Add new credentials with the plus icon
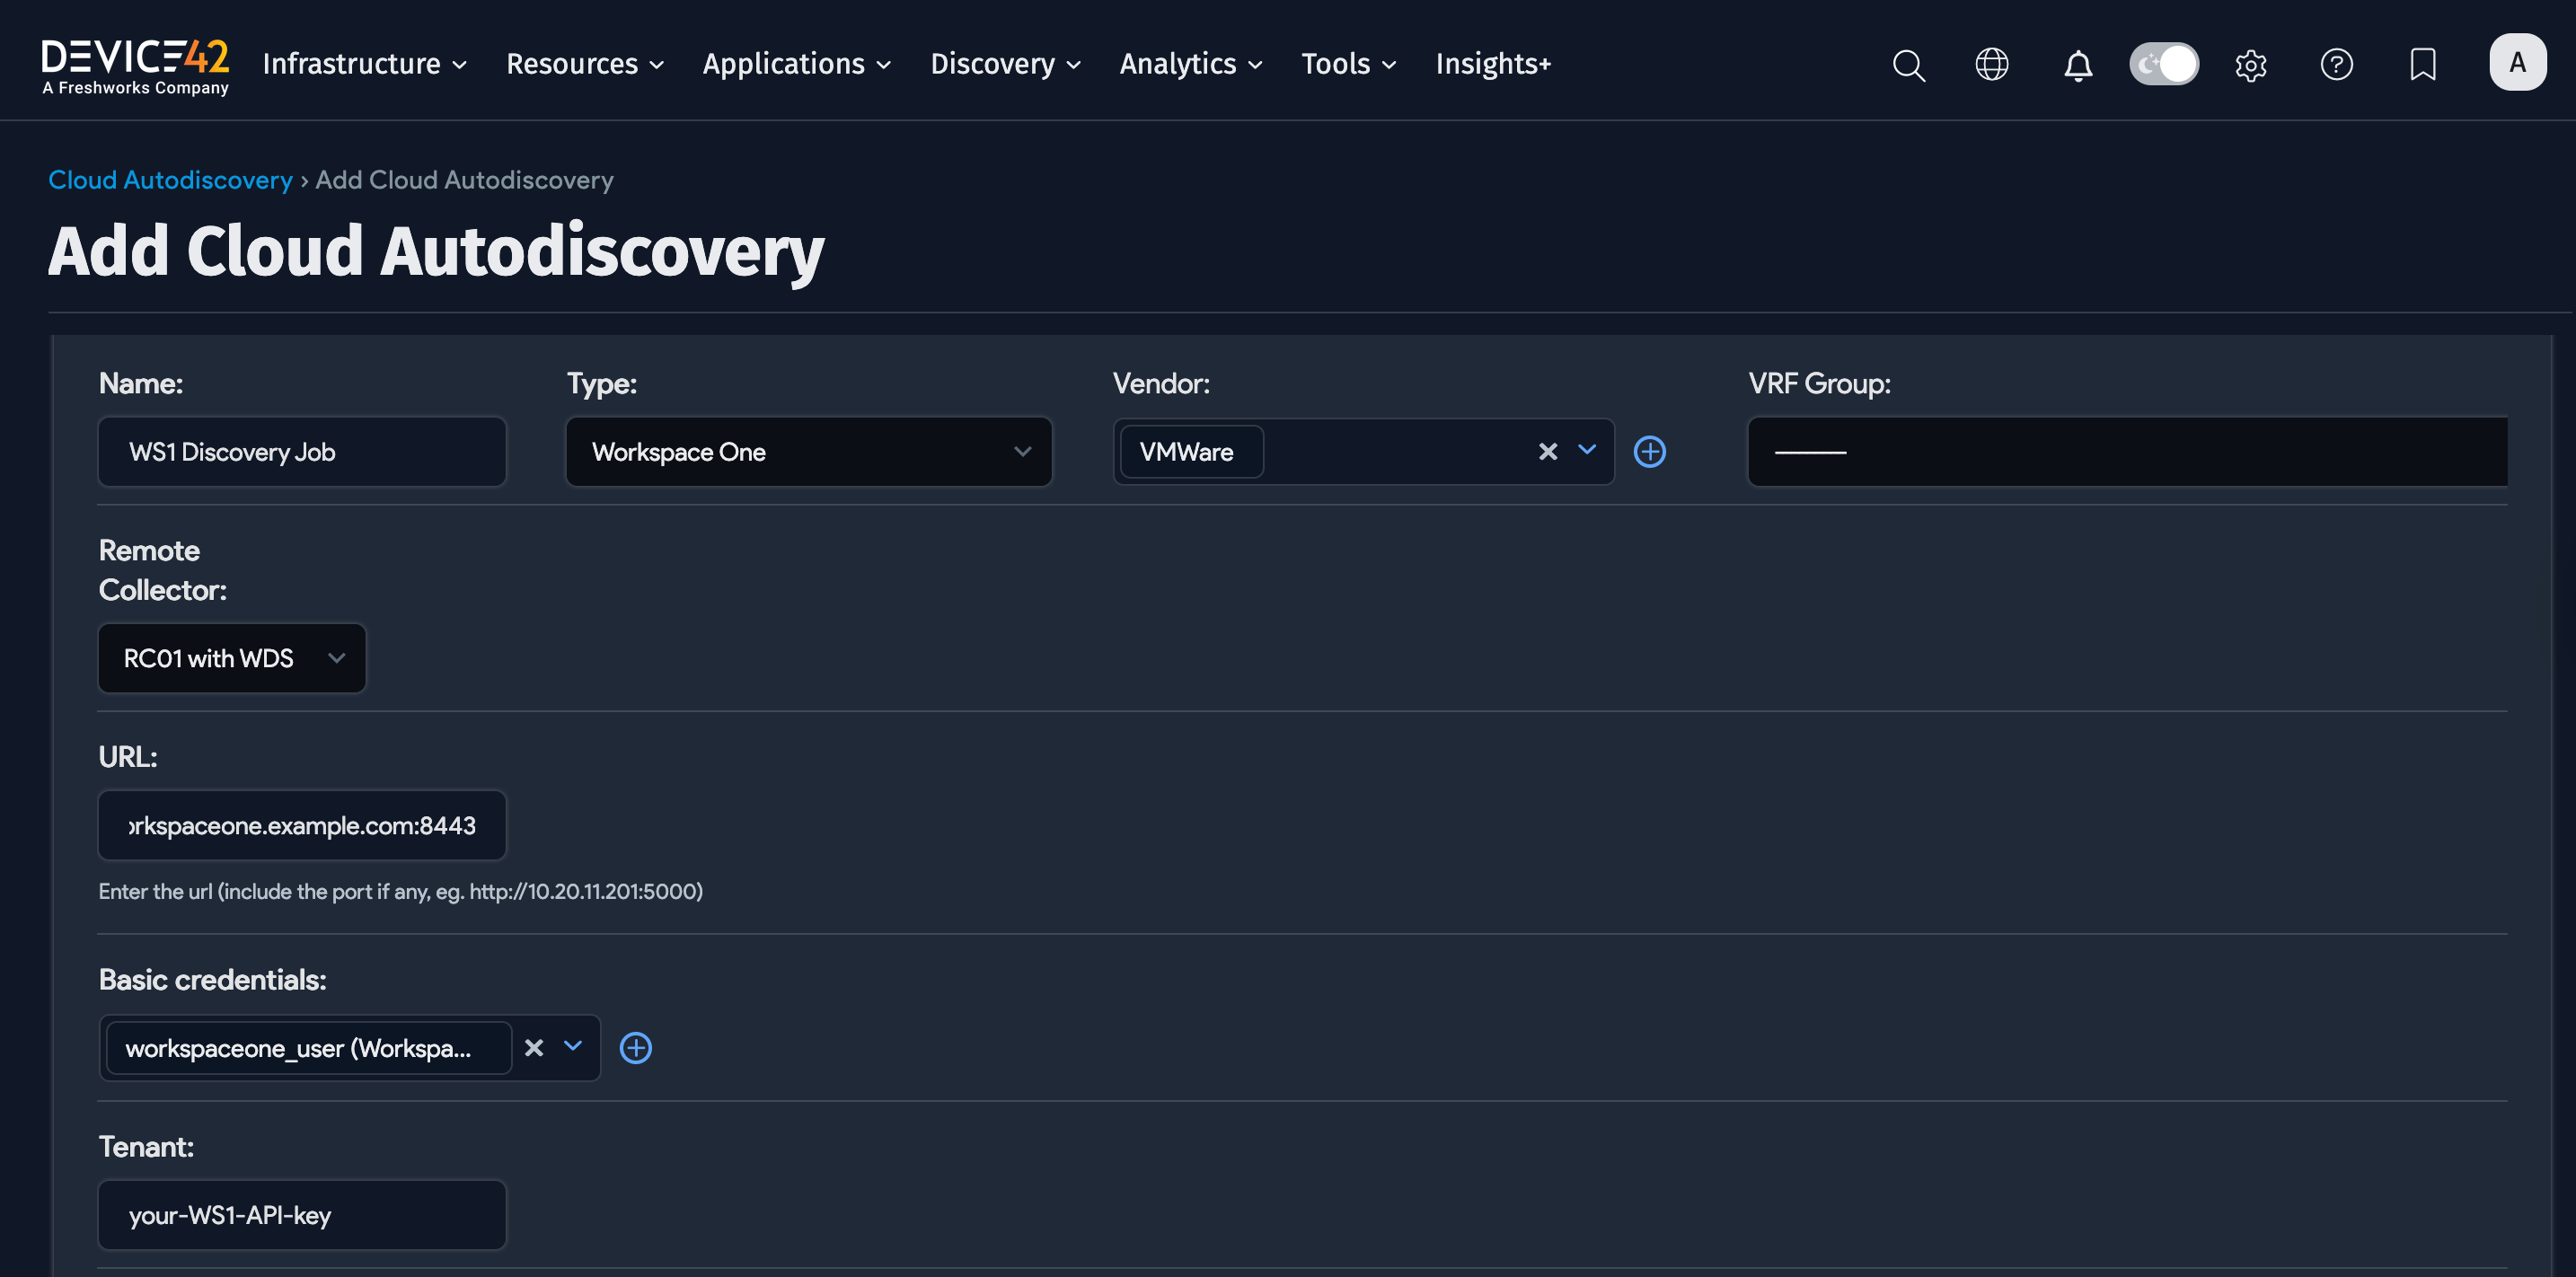Image resolution: width=2576 pixels, height=1277 pixels. (636, 1047)
